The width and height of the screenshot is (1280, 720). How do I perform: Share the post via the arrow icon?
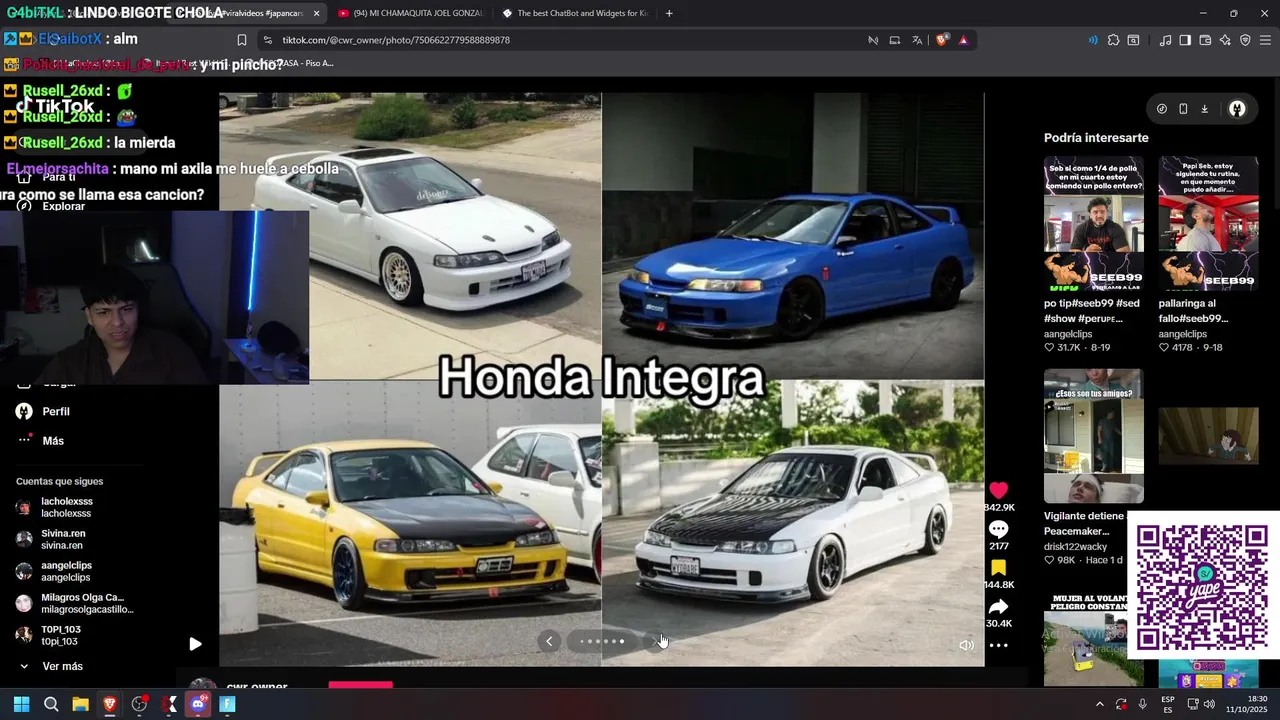[x=998, y=606]
